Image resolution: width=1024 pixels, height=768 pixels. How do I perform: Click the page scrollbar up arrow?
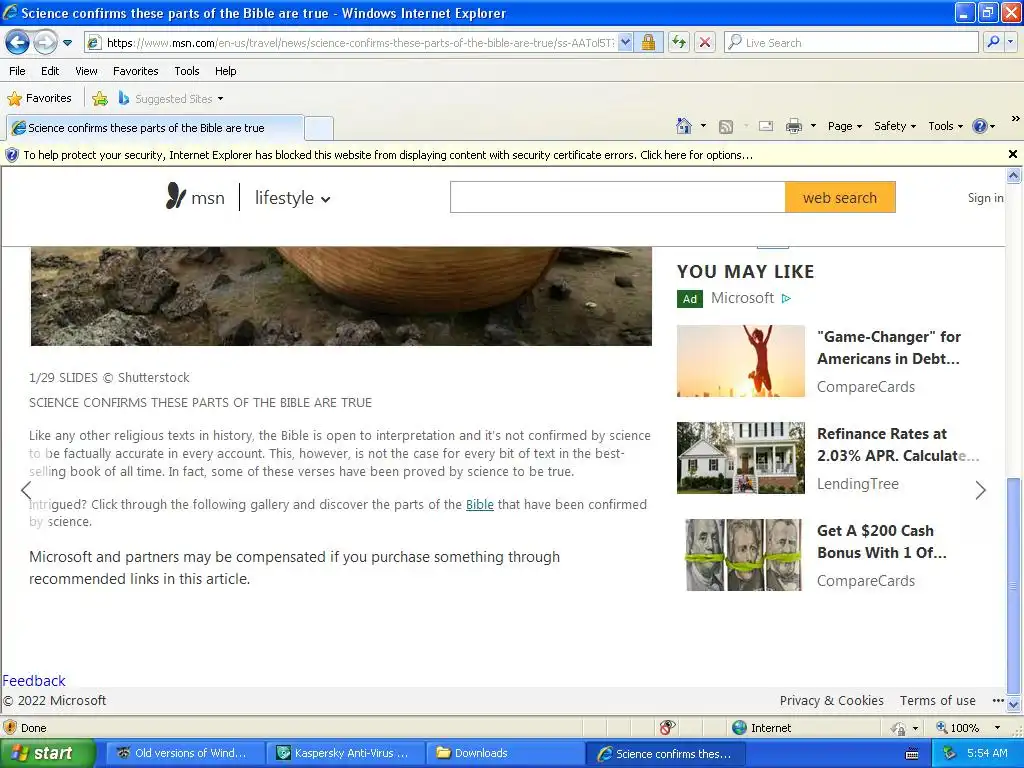(1014, 175)
